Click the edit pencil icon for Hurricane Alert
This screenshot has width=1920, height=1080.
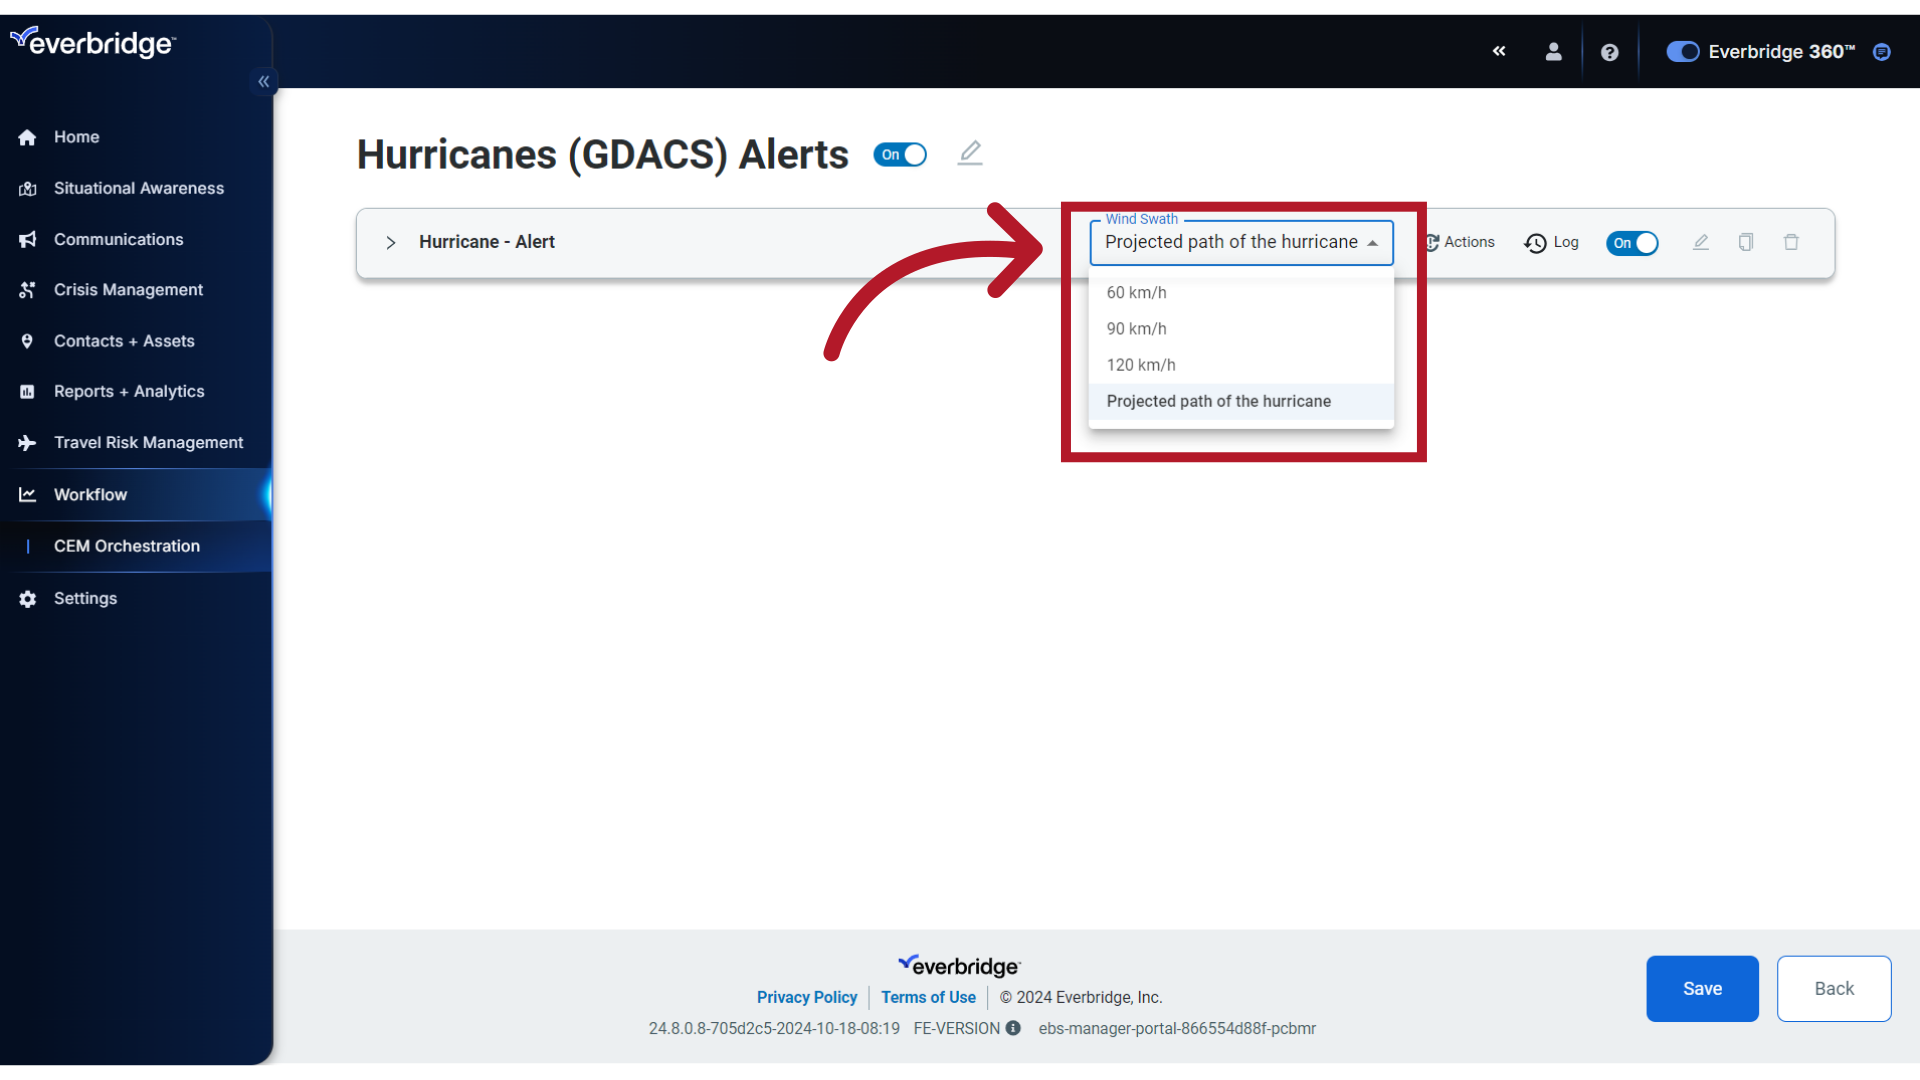(1701, 243)
